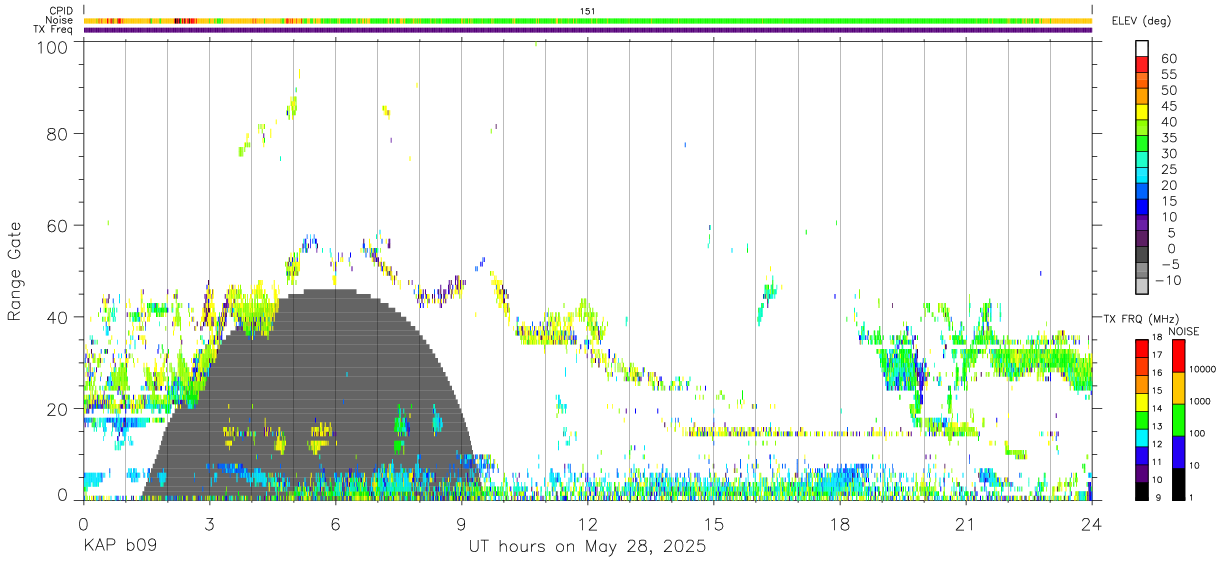Click the 11 value on TX FRQ scale
Screen dimensions: 1228x567
click(x=1155, y=462)
